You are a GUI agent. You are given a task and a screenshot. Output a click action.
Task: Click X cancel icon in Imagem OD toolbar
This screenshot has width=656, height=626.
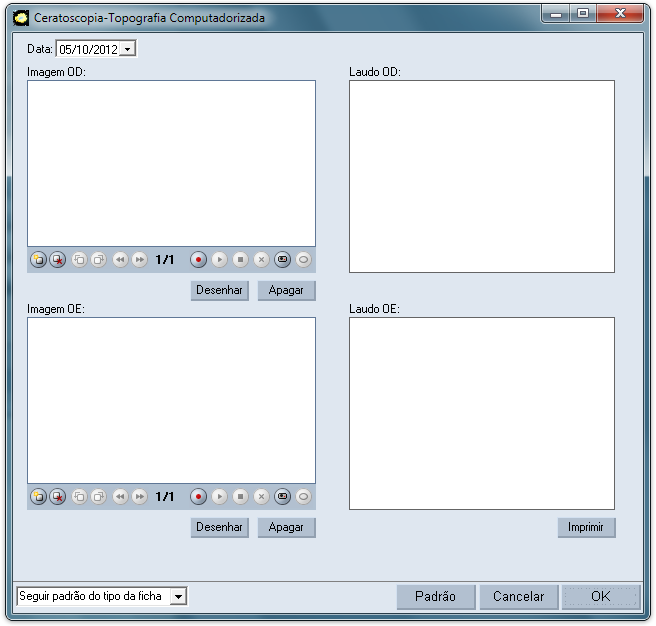click(261, 260)
